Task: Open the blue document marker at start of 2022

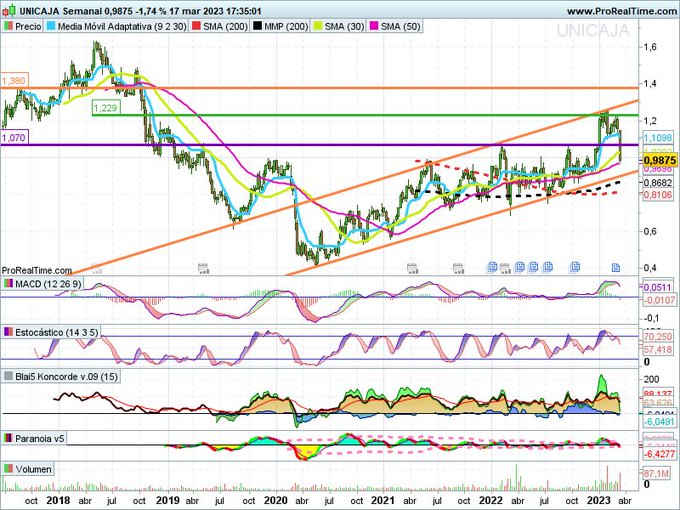Action: point(492,267)
